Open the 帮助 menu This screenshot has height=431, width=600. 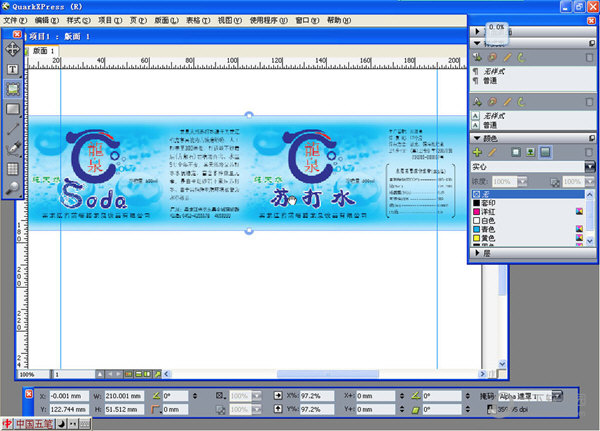coord(335,19)
